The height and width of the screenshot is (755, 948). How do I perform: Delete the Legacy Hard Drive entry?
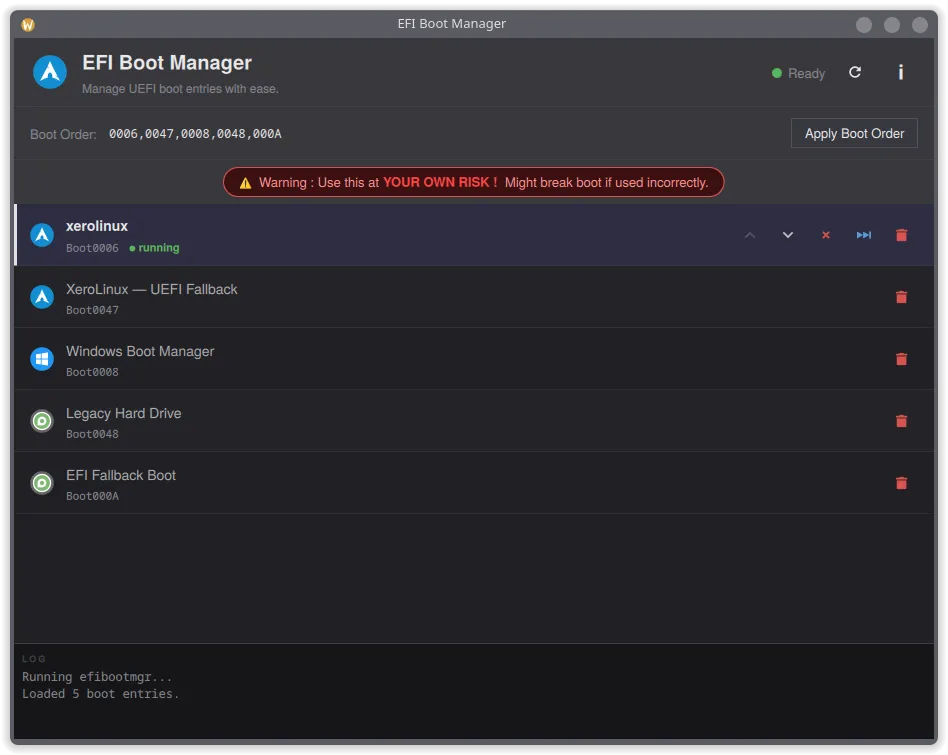[901, 421]
